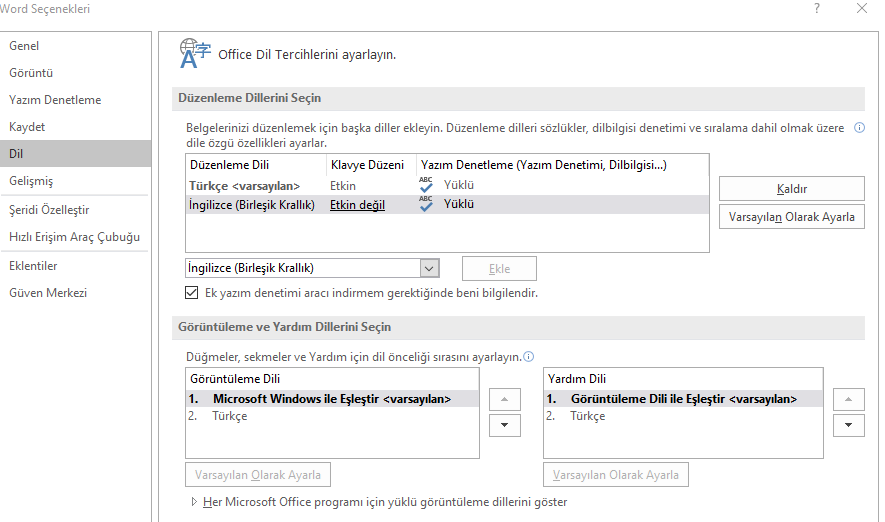Switch to the Gelişmiş options category
Image resolution: width=885 pixels, height=522 pixels.
point(31,181)
